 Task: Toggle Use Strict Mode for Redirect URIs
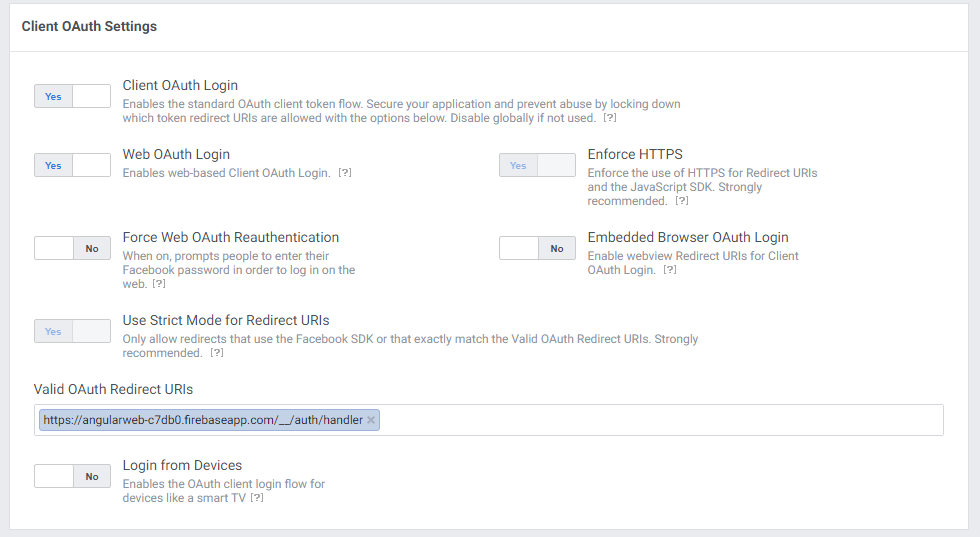point(72,331)
